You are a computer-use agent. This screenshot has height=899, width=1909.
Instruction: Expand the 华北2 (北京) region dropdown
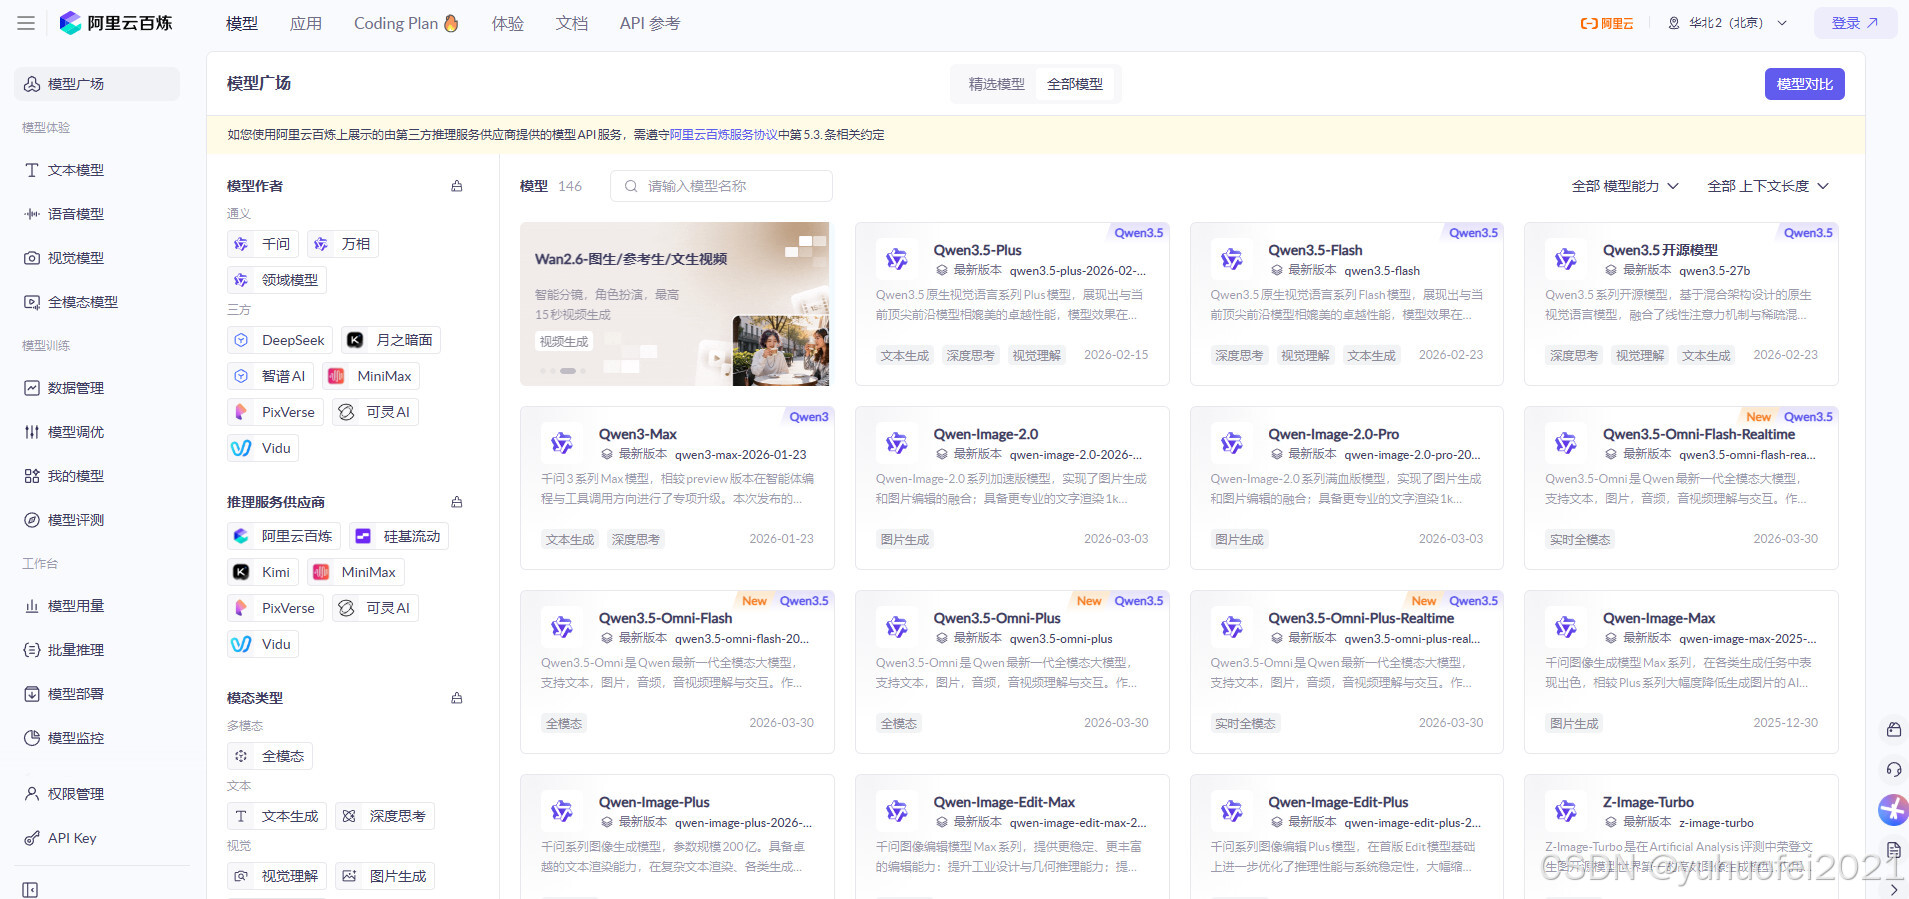coord(1727,23)
